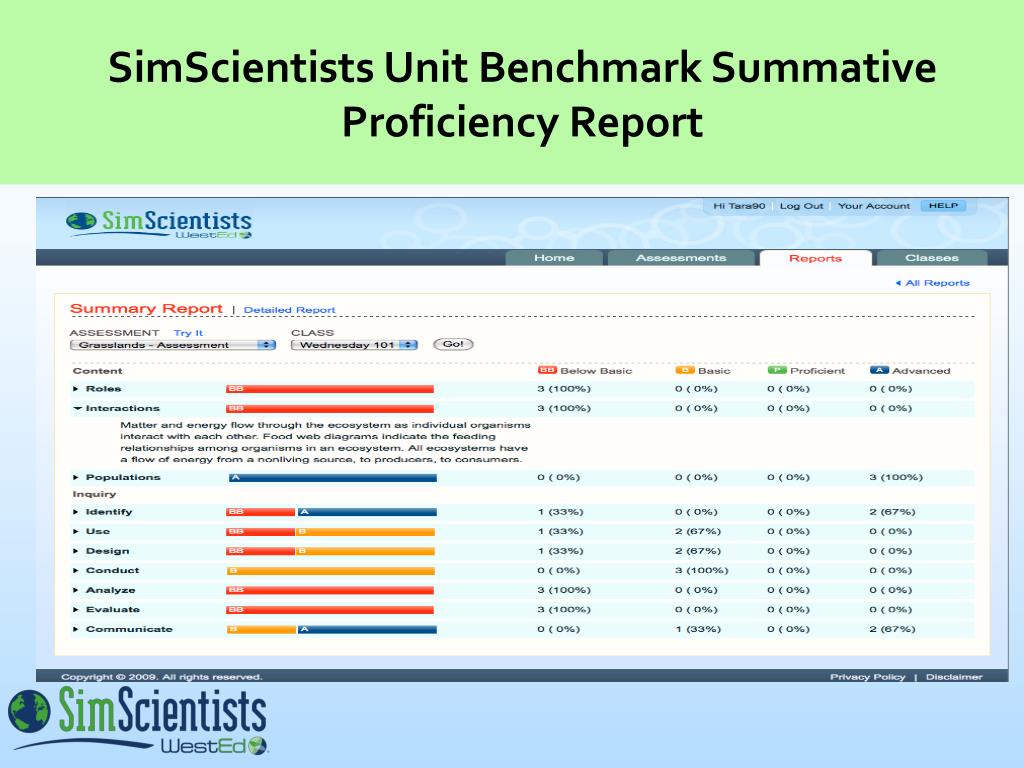Open the Detailed Report link

(x=289, y=310)
